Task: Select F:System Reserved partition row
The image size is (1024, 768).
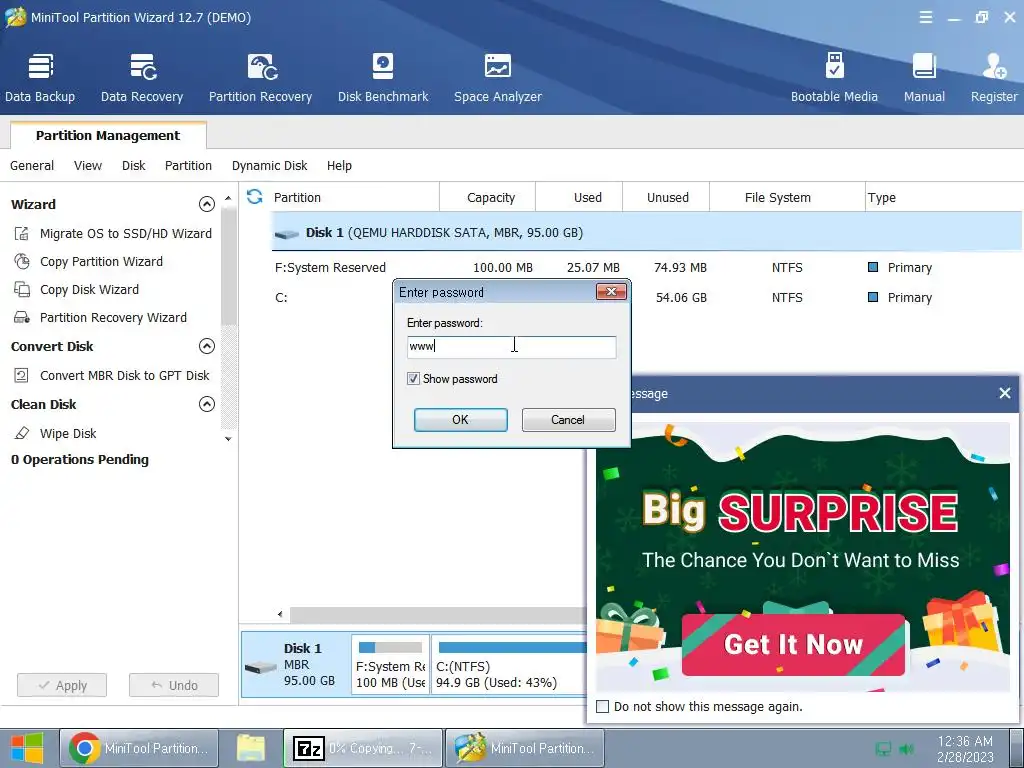Action: point(647,268)
